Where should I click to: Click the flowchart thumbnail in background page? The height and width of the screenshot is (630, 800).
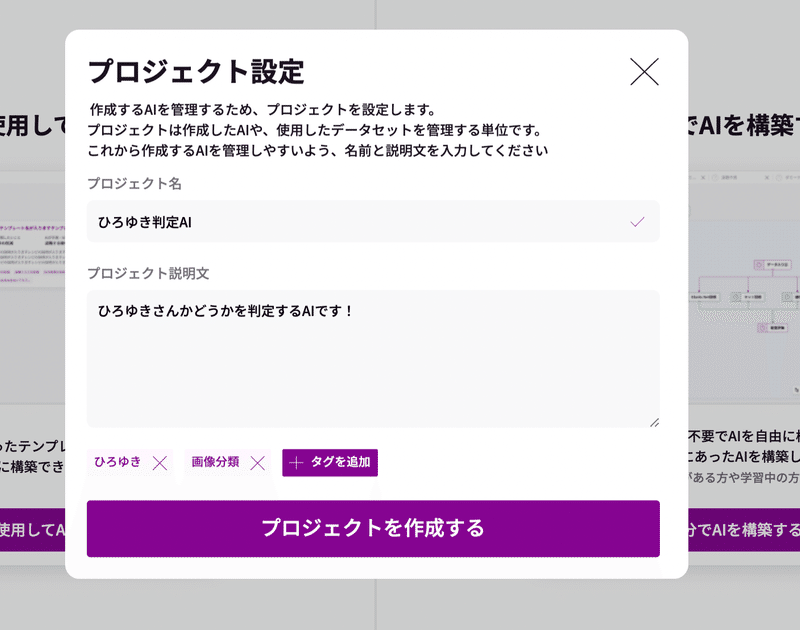744,287
